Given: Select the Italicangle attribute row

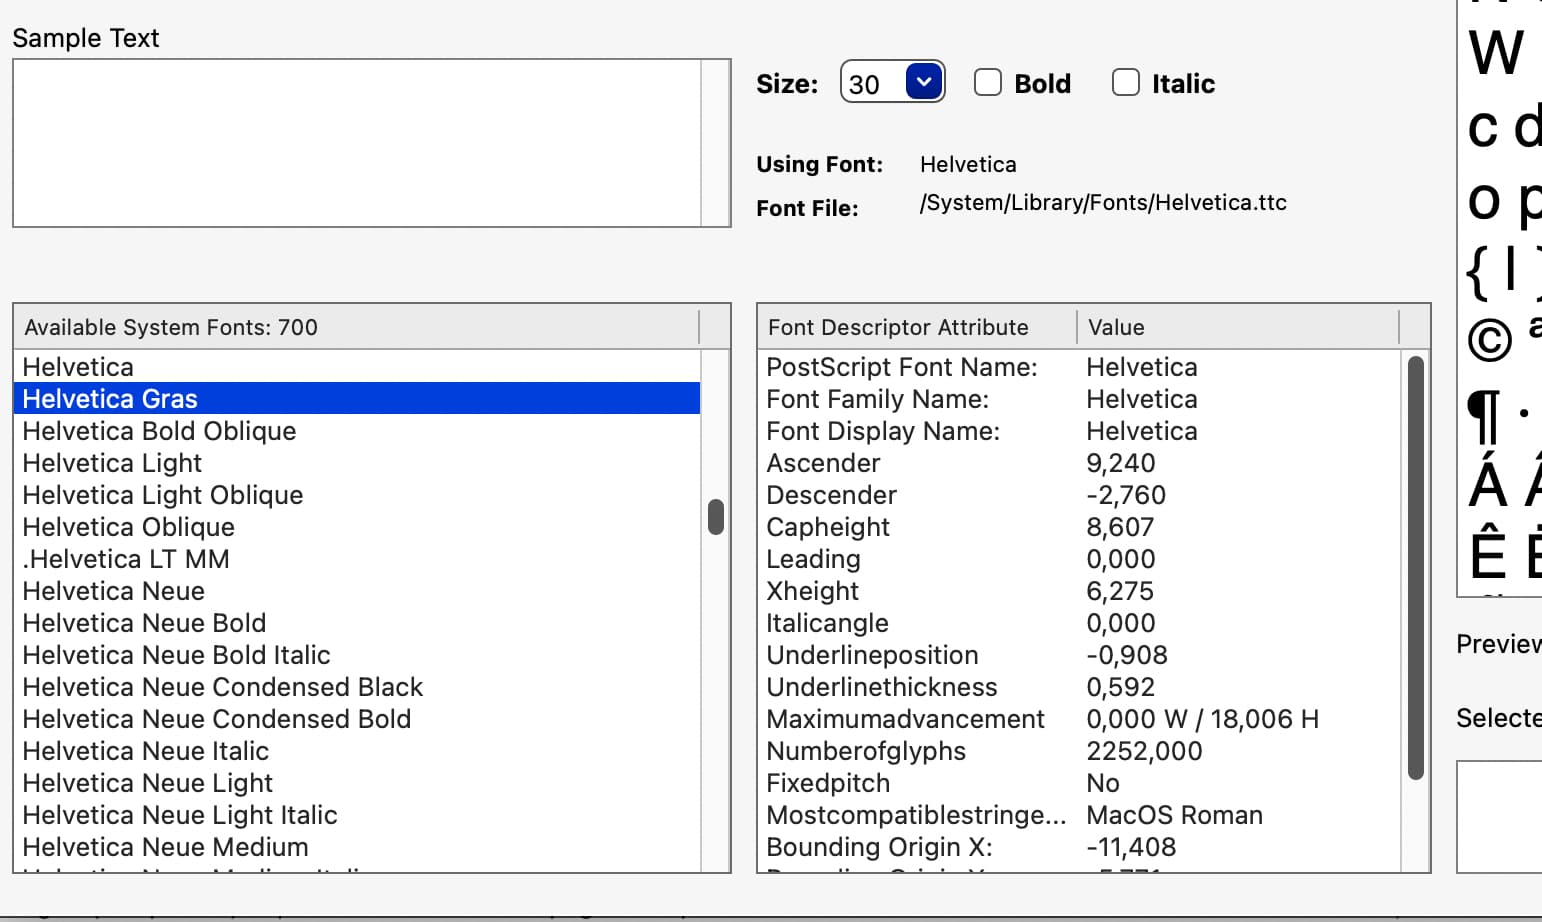Looking at the screenshot, I should pyautogui.click(x=1080, y=623).
